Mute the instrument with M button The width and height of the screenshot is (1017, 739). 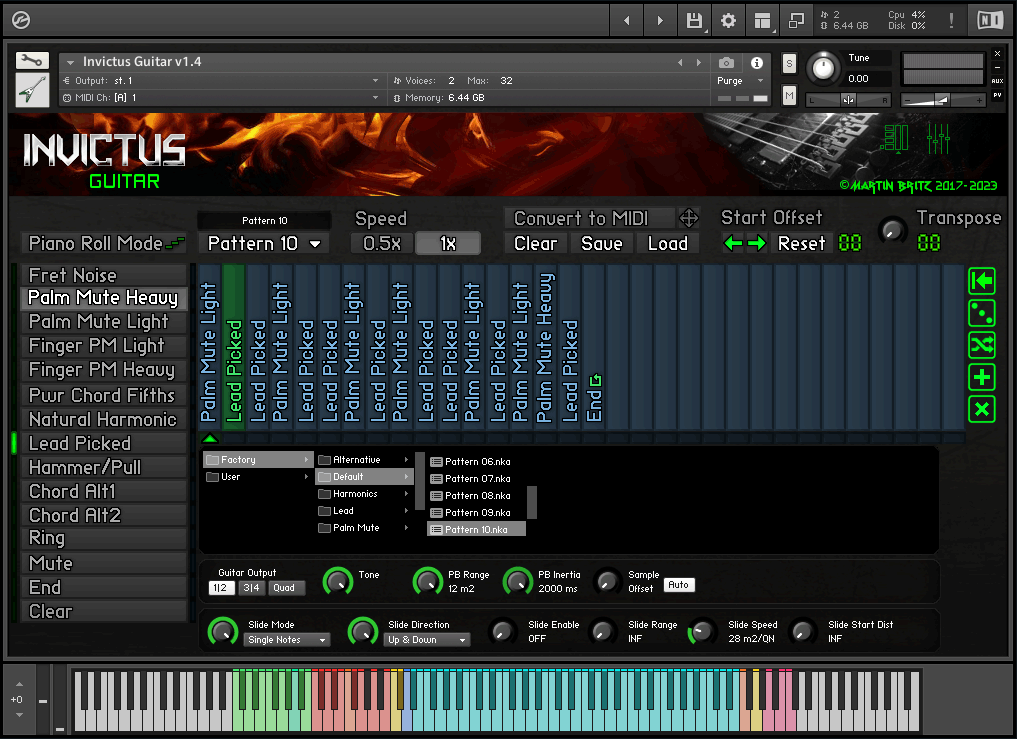[789, 96]
